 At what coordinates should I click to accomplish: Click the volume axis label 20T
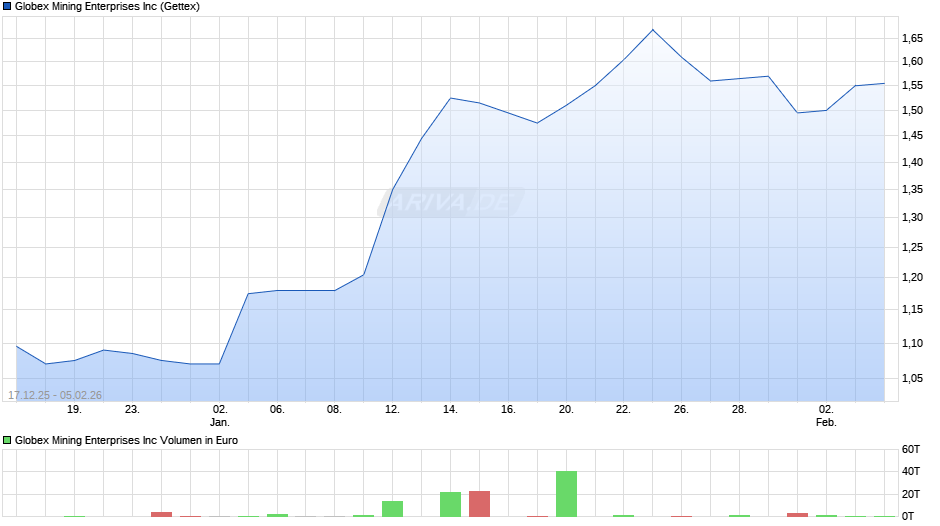pyautogui.click(x=911, y=494)
